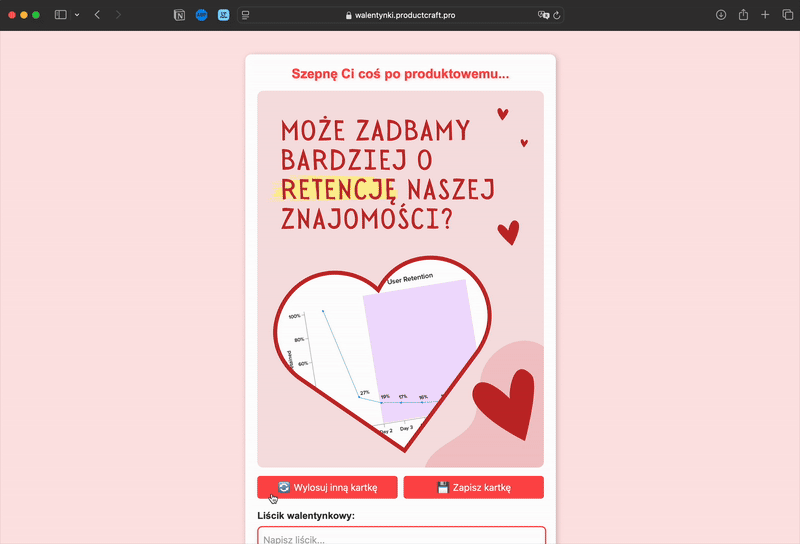
Task: Open a new tab with the plus icon
Action: coord(765,15)
